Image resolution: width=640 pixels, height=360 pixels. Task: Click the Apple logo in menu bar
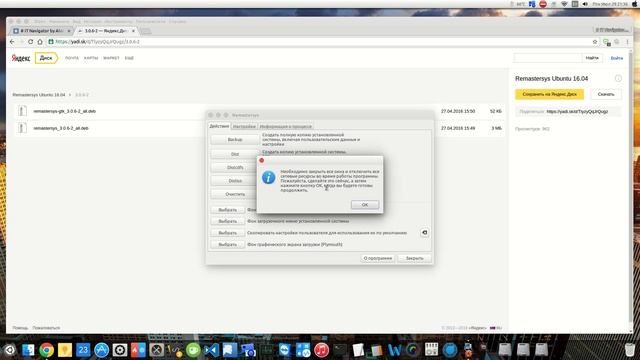pos(635,4)
